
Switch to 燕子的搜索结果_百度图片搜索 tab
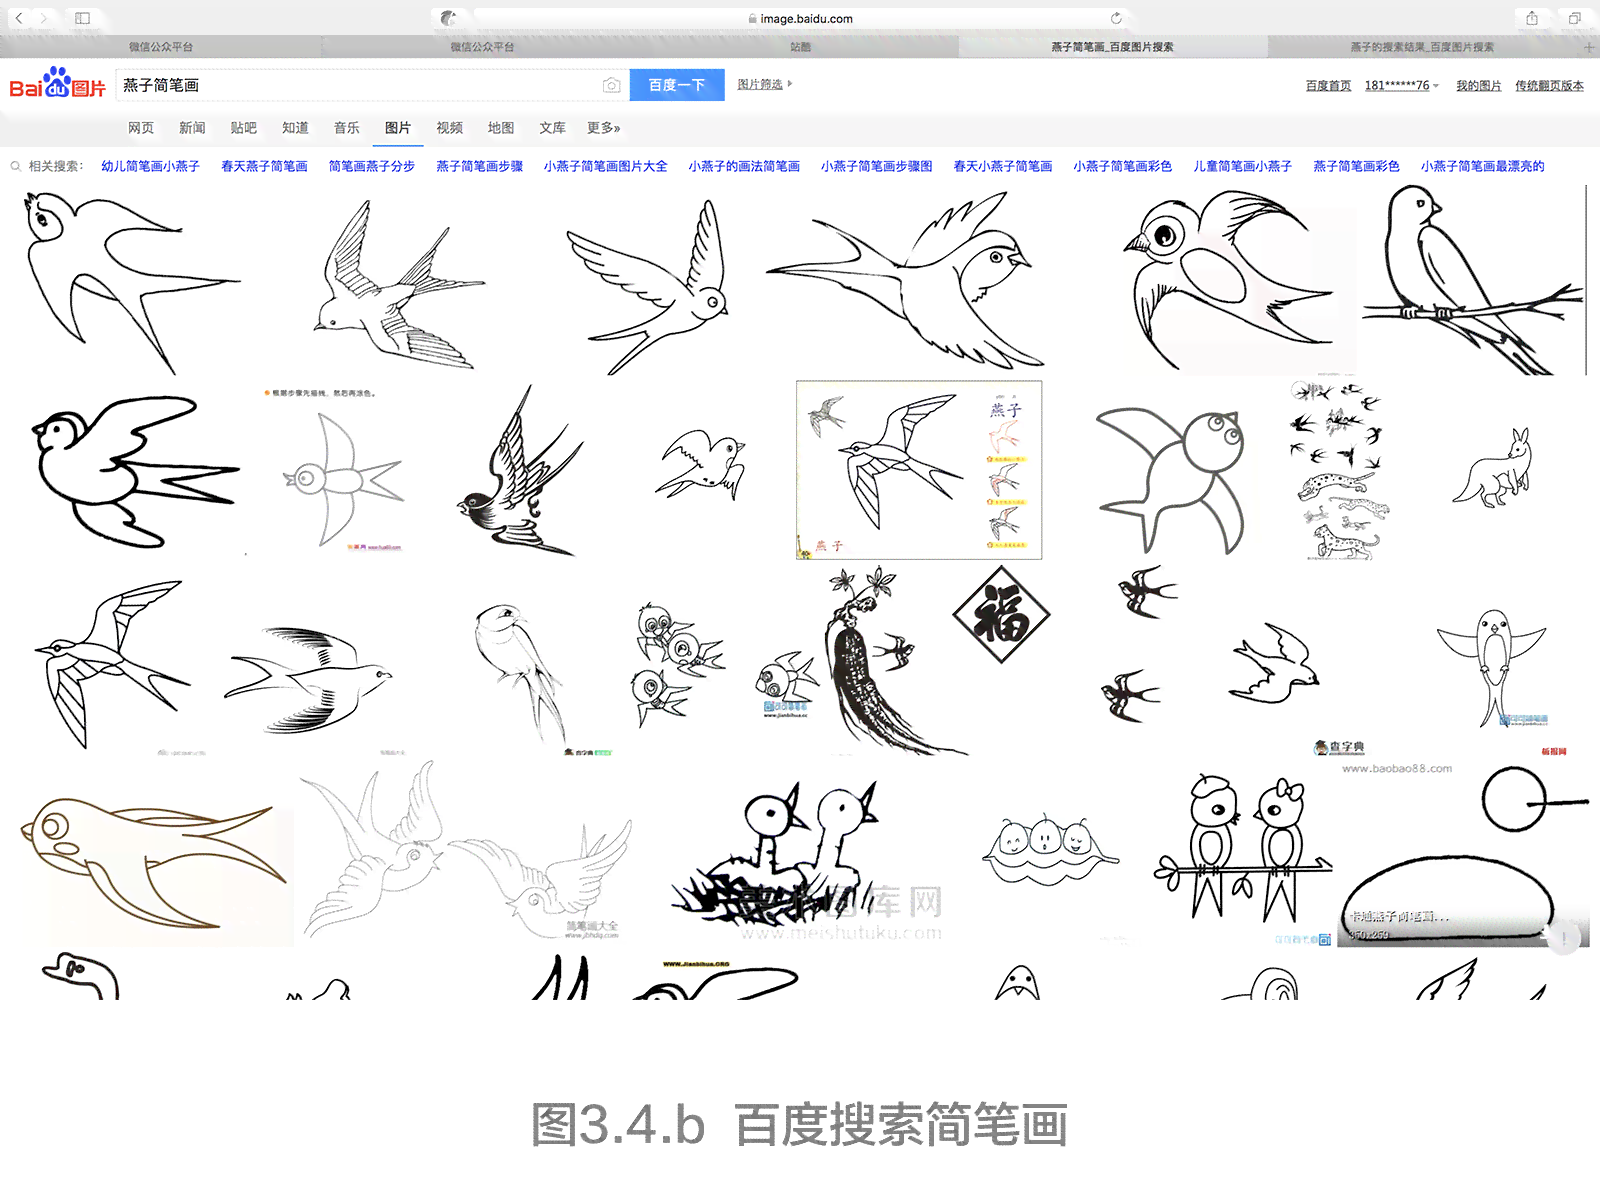1422,47
